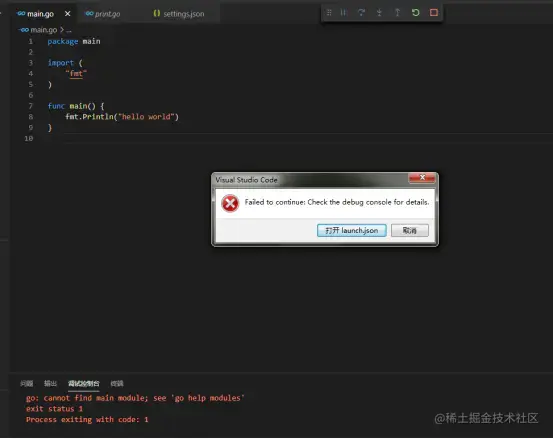Open the print.go editor tab
The width and height of the screenshot is (553, 439).
pos(107,14)
